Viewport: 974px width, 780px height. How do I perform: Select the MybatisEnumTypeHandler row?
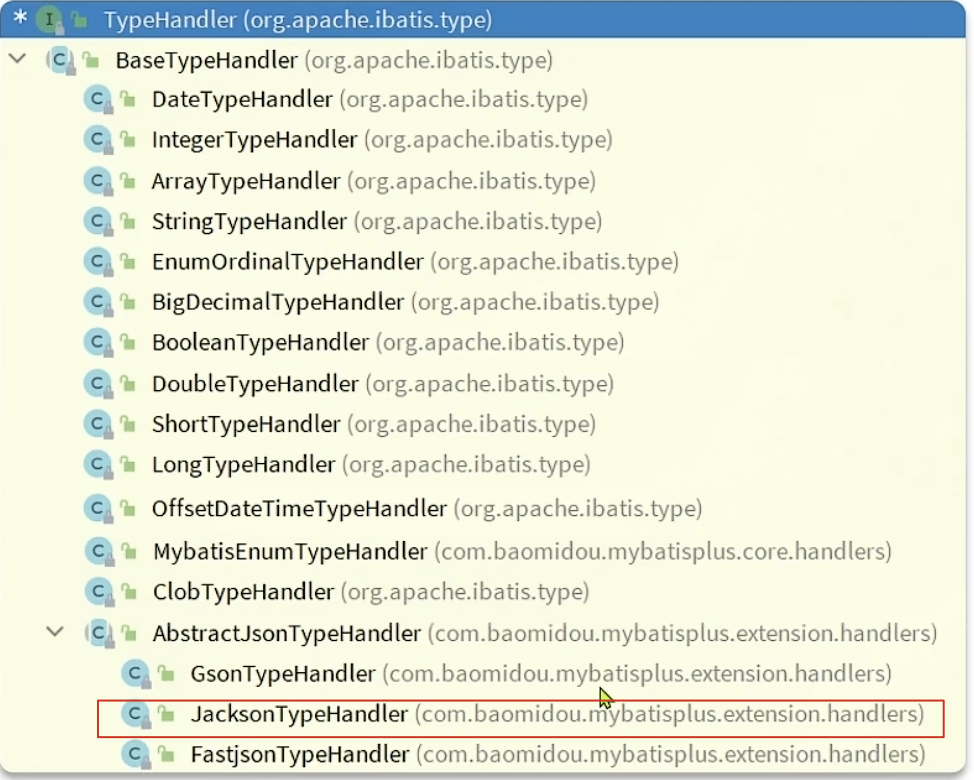pyautogui.click(x=483, y=551)
